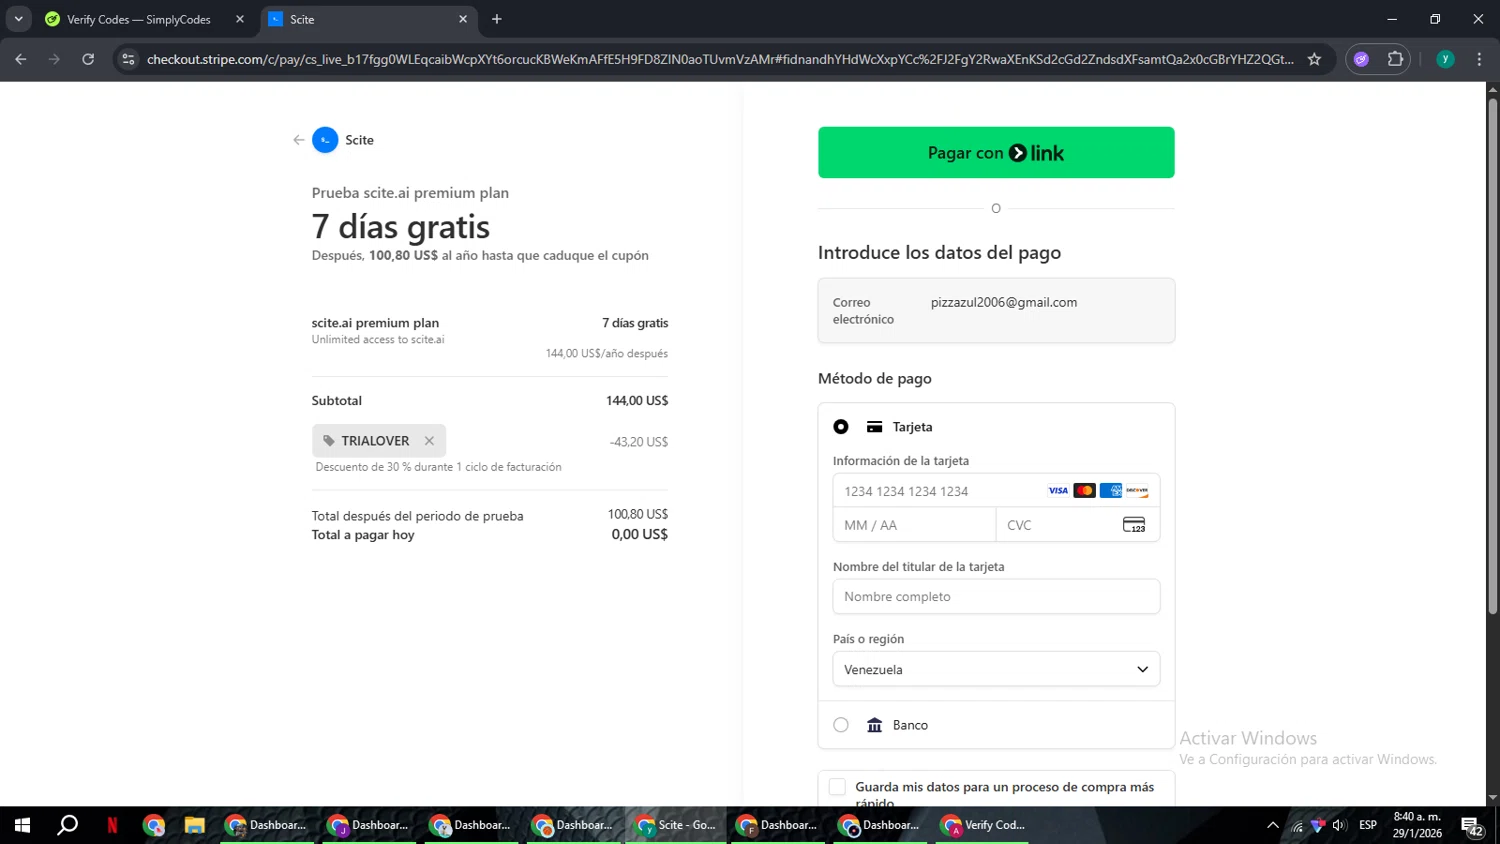
Task: Open the Windows notification center
Action: point(1472,826)
